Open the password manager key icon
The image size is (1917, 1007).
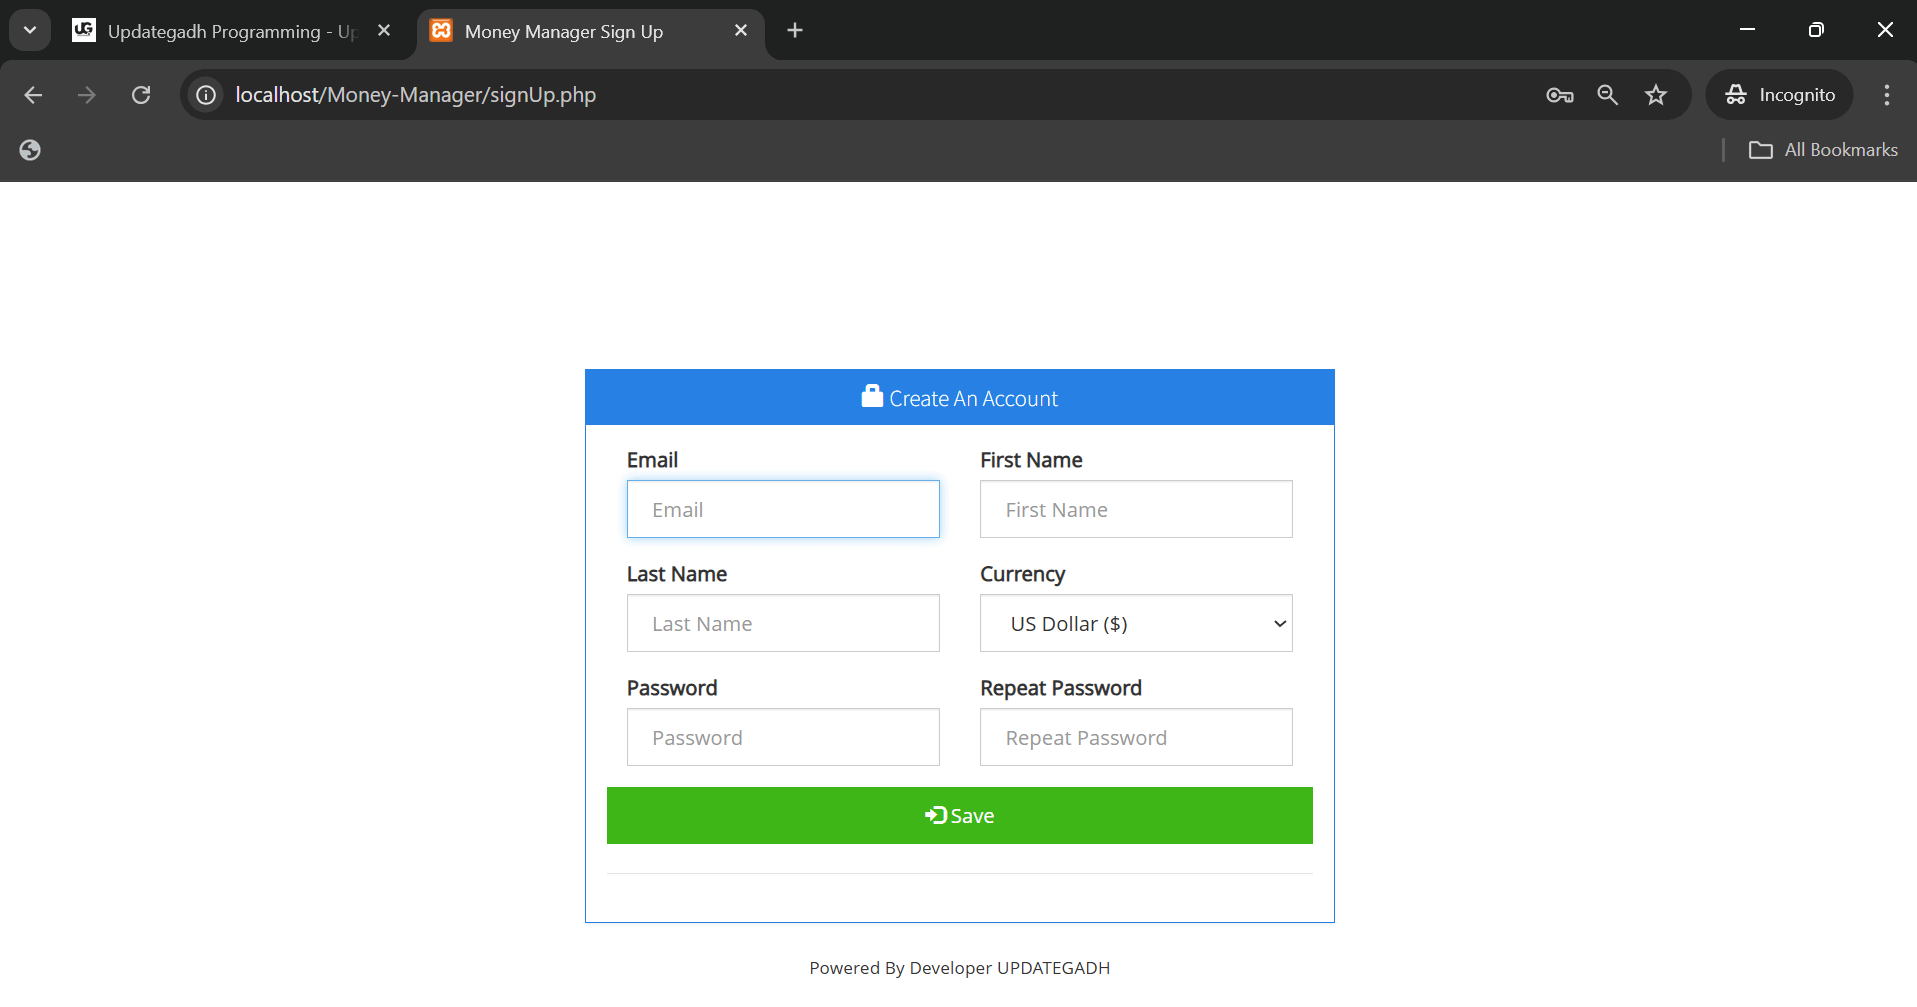click(x=1558, y=94)
